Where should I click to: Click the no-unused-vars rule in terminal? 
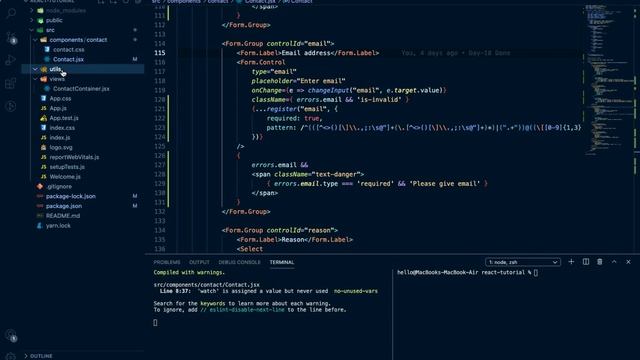(356, 291)
